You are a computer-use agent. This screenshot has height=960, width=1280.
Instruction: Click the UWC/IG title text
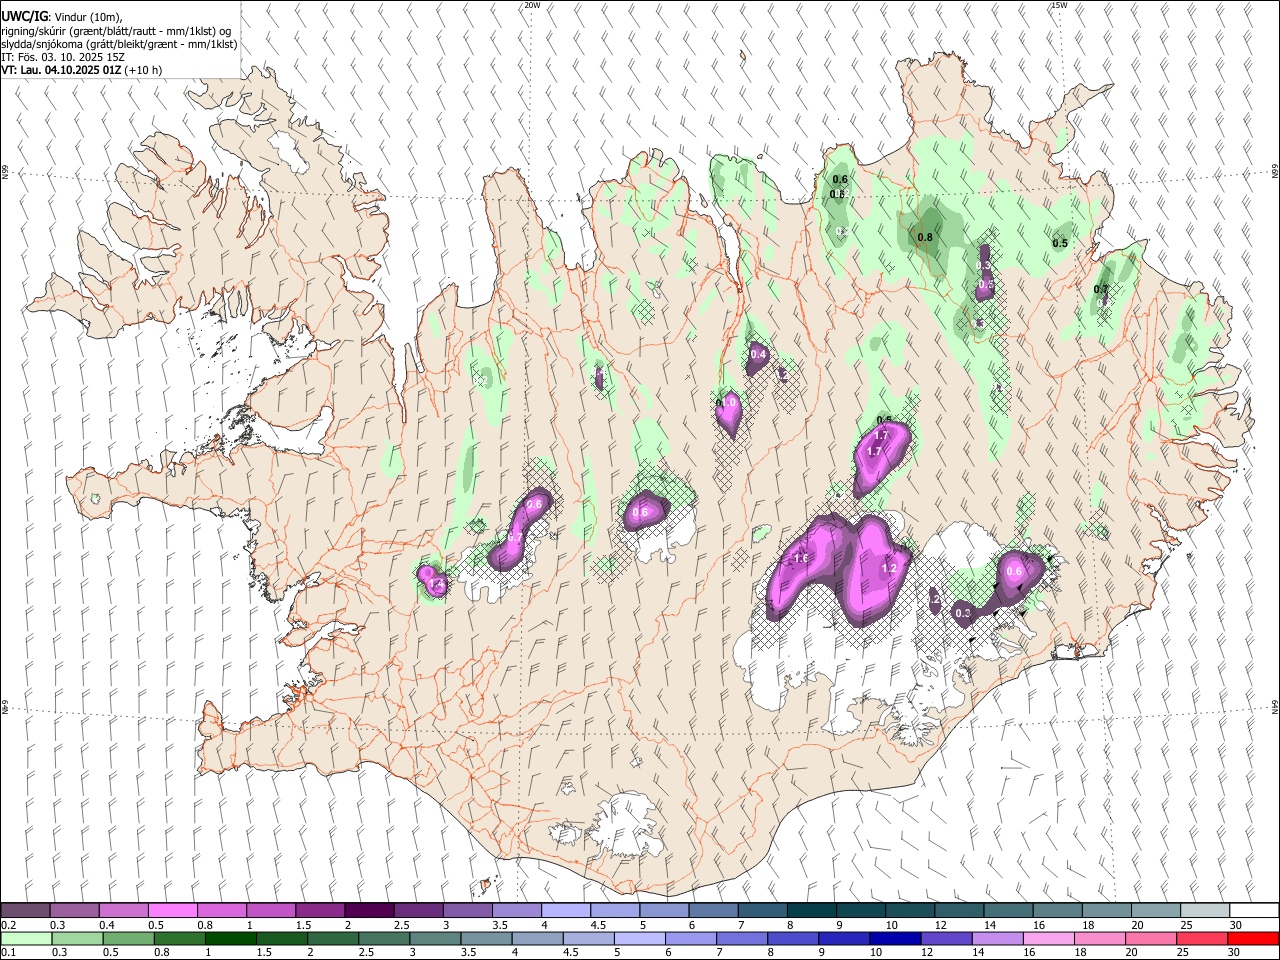point(24,17)
